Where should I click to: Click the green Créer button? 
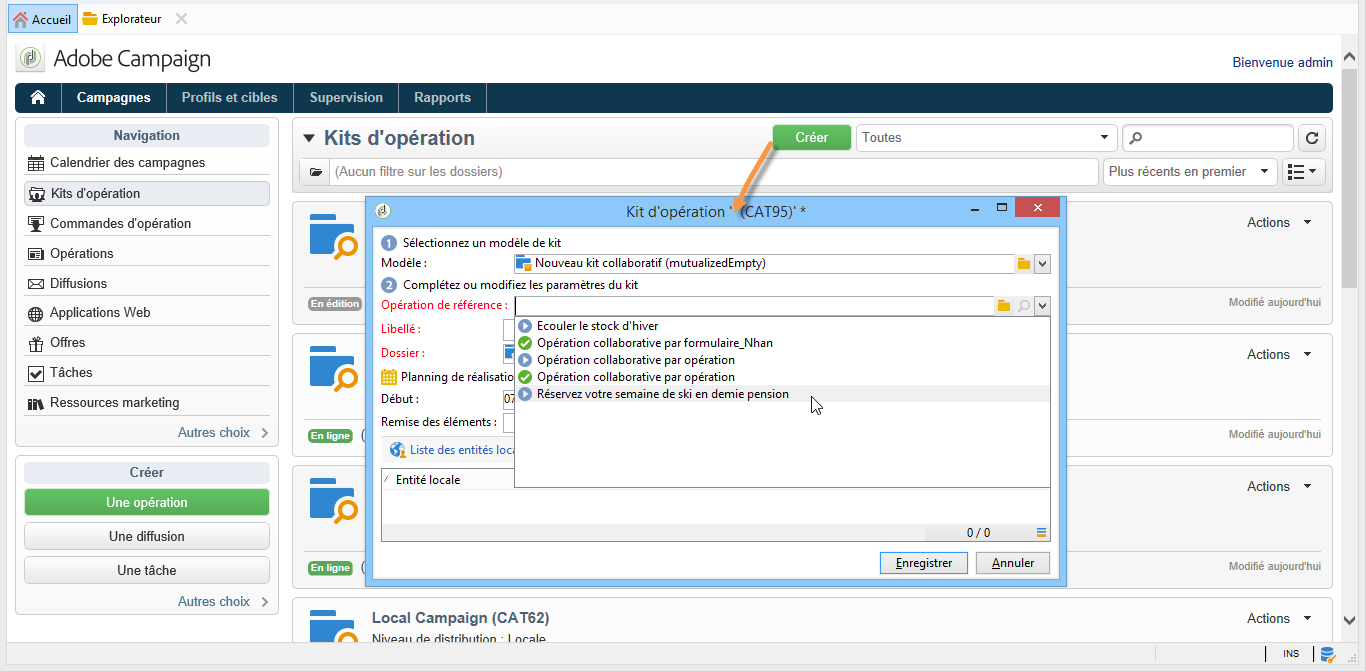pyautogui.click(x=811, y=138)
